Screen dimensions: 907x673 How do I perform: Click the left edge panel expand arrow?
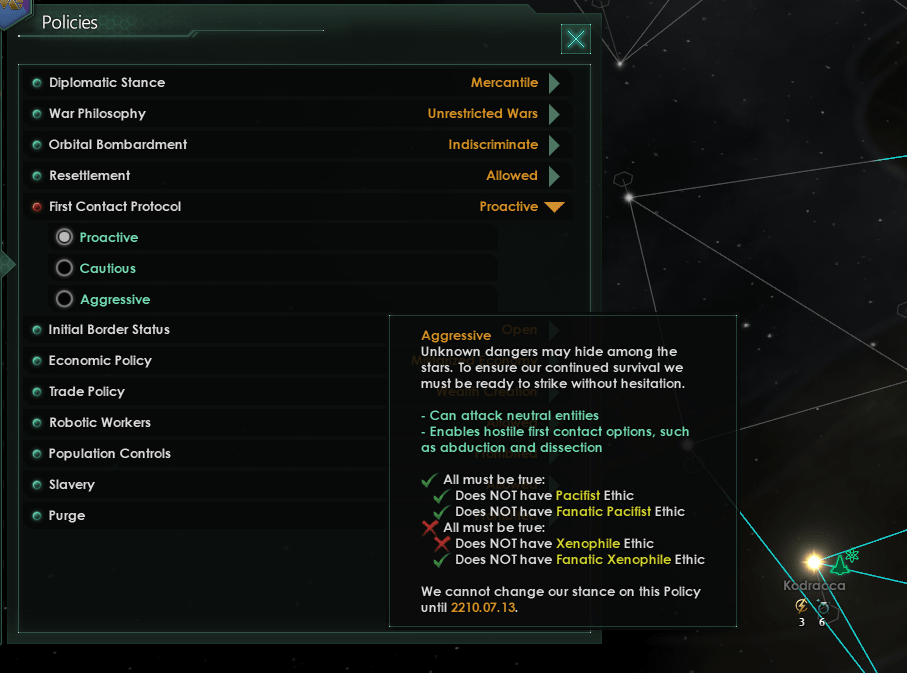(x=8, y=264)
